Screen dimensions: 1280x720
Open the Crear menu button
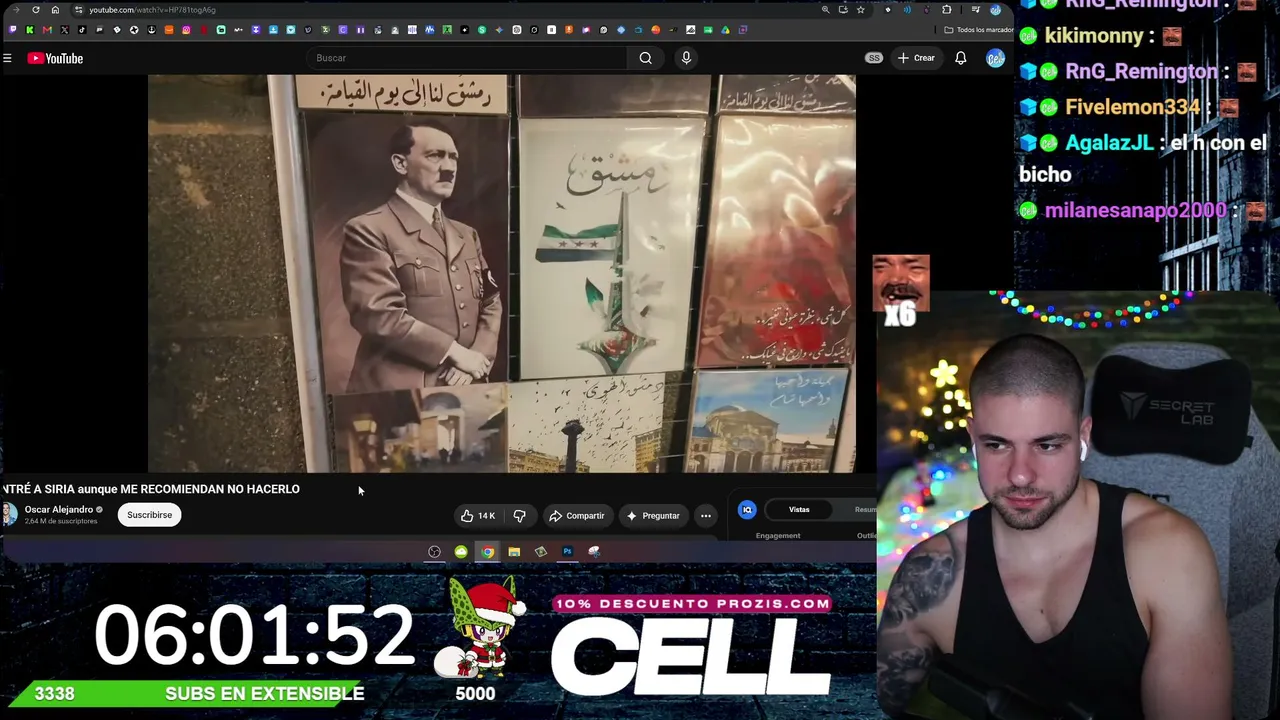coord(915,58)
